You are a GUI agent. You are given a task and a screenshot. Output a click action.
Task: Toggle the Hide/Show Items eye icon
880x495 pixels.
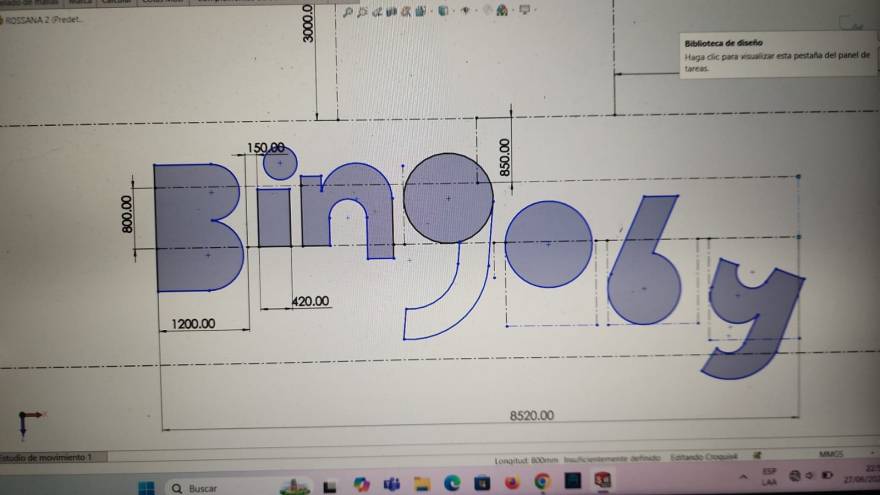pyautogui.click(x=466, y=11)
